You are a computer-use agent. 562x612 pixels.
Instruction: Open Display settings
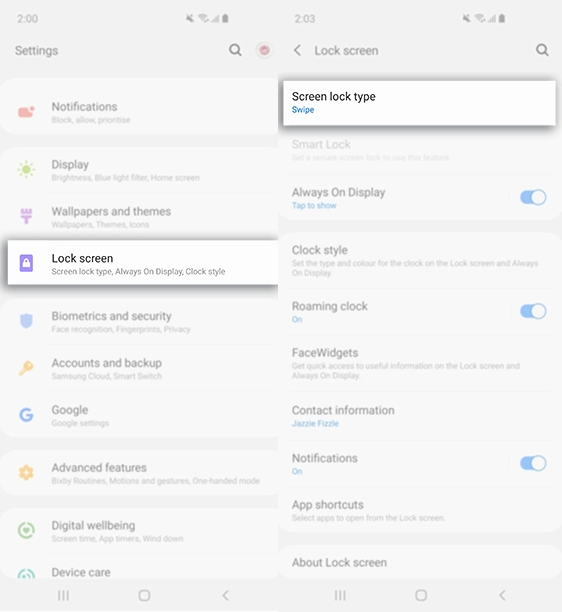coord(140,170)
